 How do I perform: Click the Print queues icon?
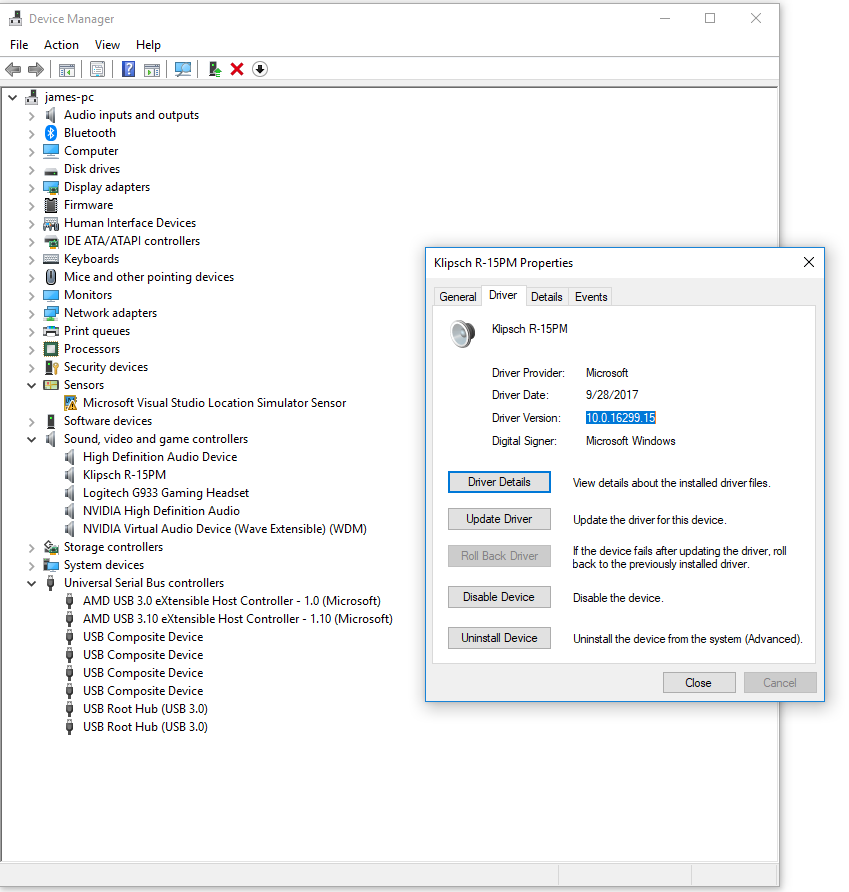(x=51, y=331)
